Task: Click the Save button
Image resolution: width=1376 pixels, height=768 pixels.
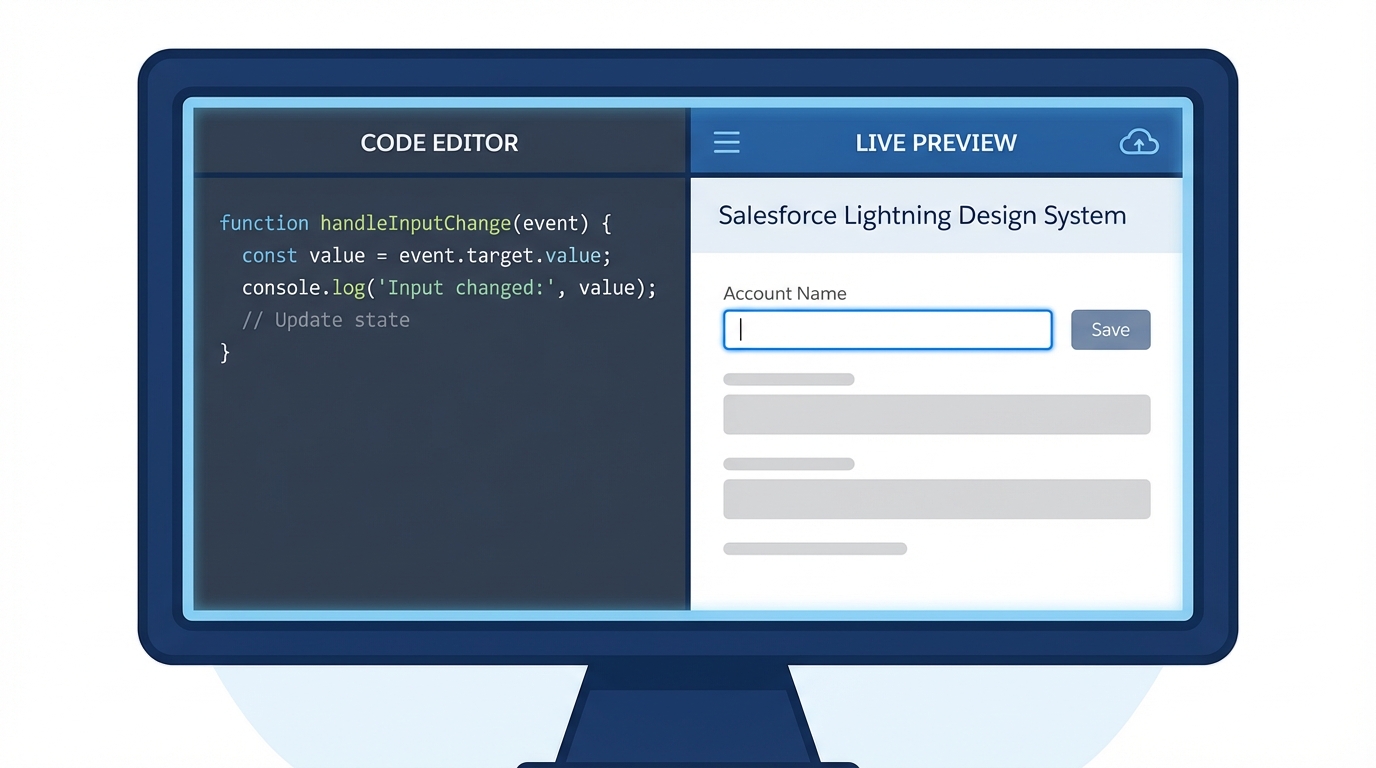Action: click(x=1111, y=330)
